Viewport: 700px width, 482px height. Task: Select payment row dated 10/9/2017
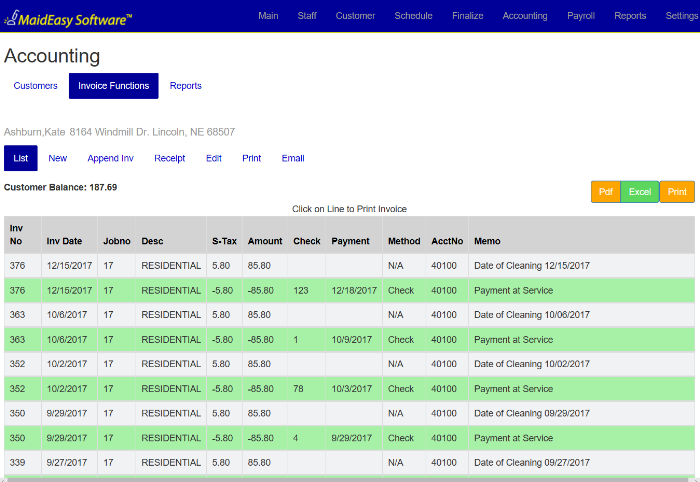pyautogui.click(x=350, y=340)
